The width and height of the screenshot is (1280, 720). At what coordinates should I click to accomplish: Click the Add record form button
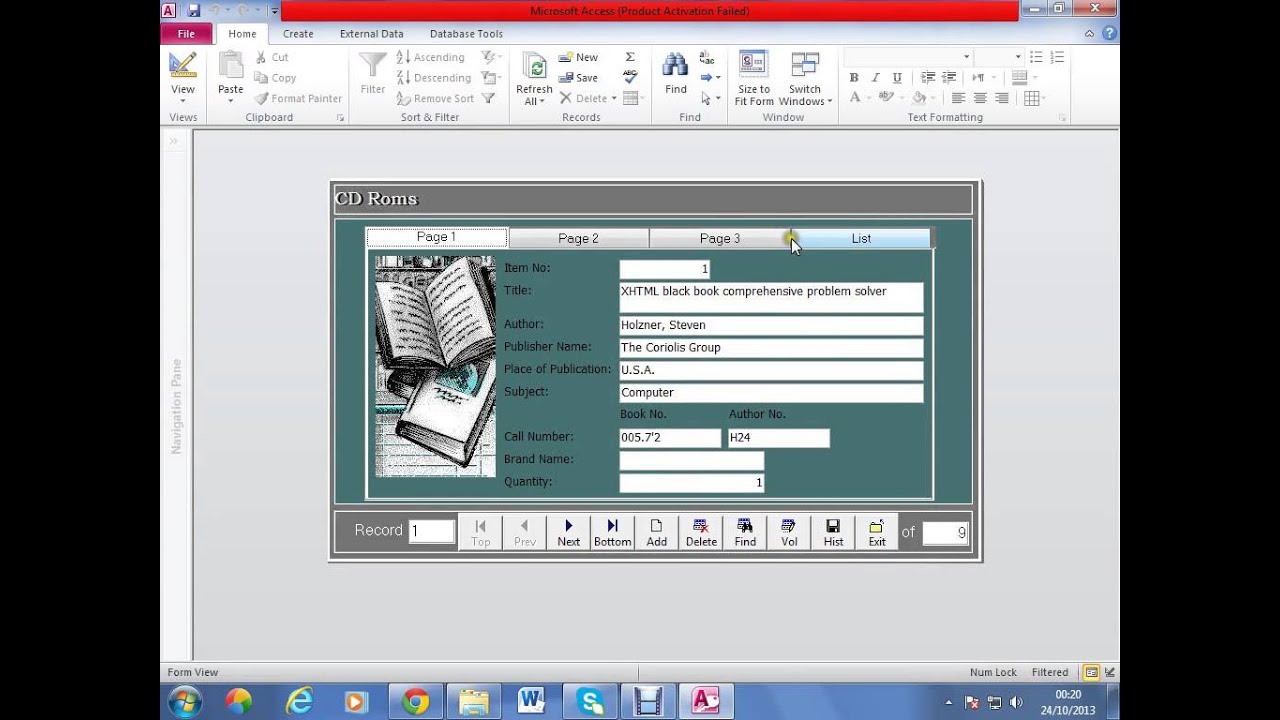[656, 533]
